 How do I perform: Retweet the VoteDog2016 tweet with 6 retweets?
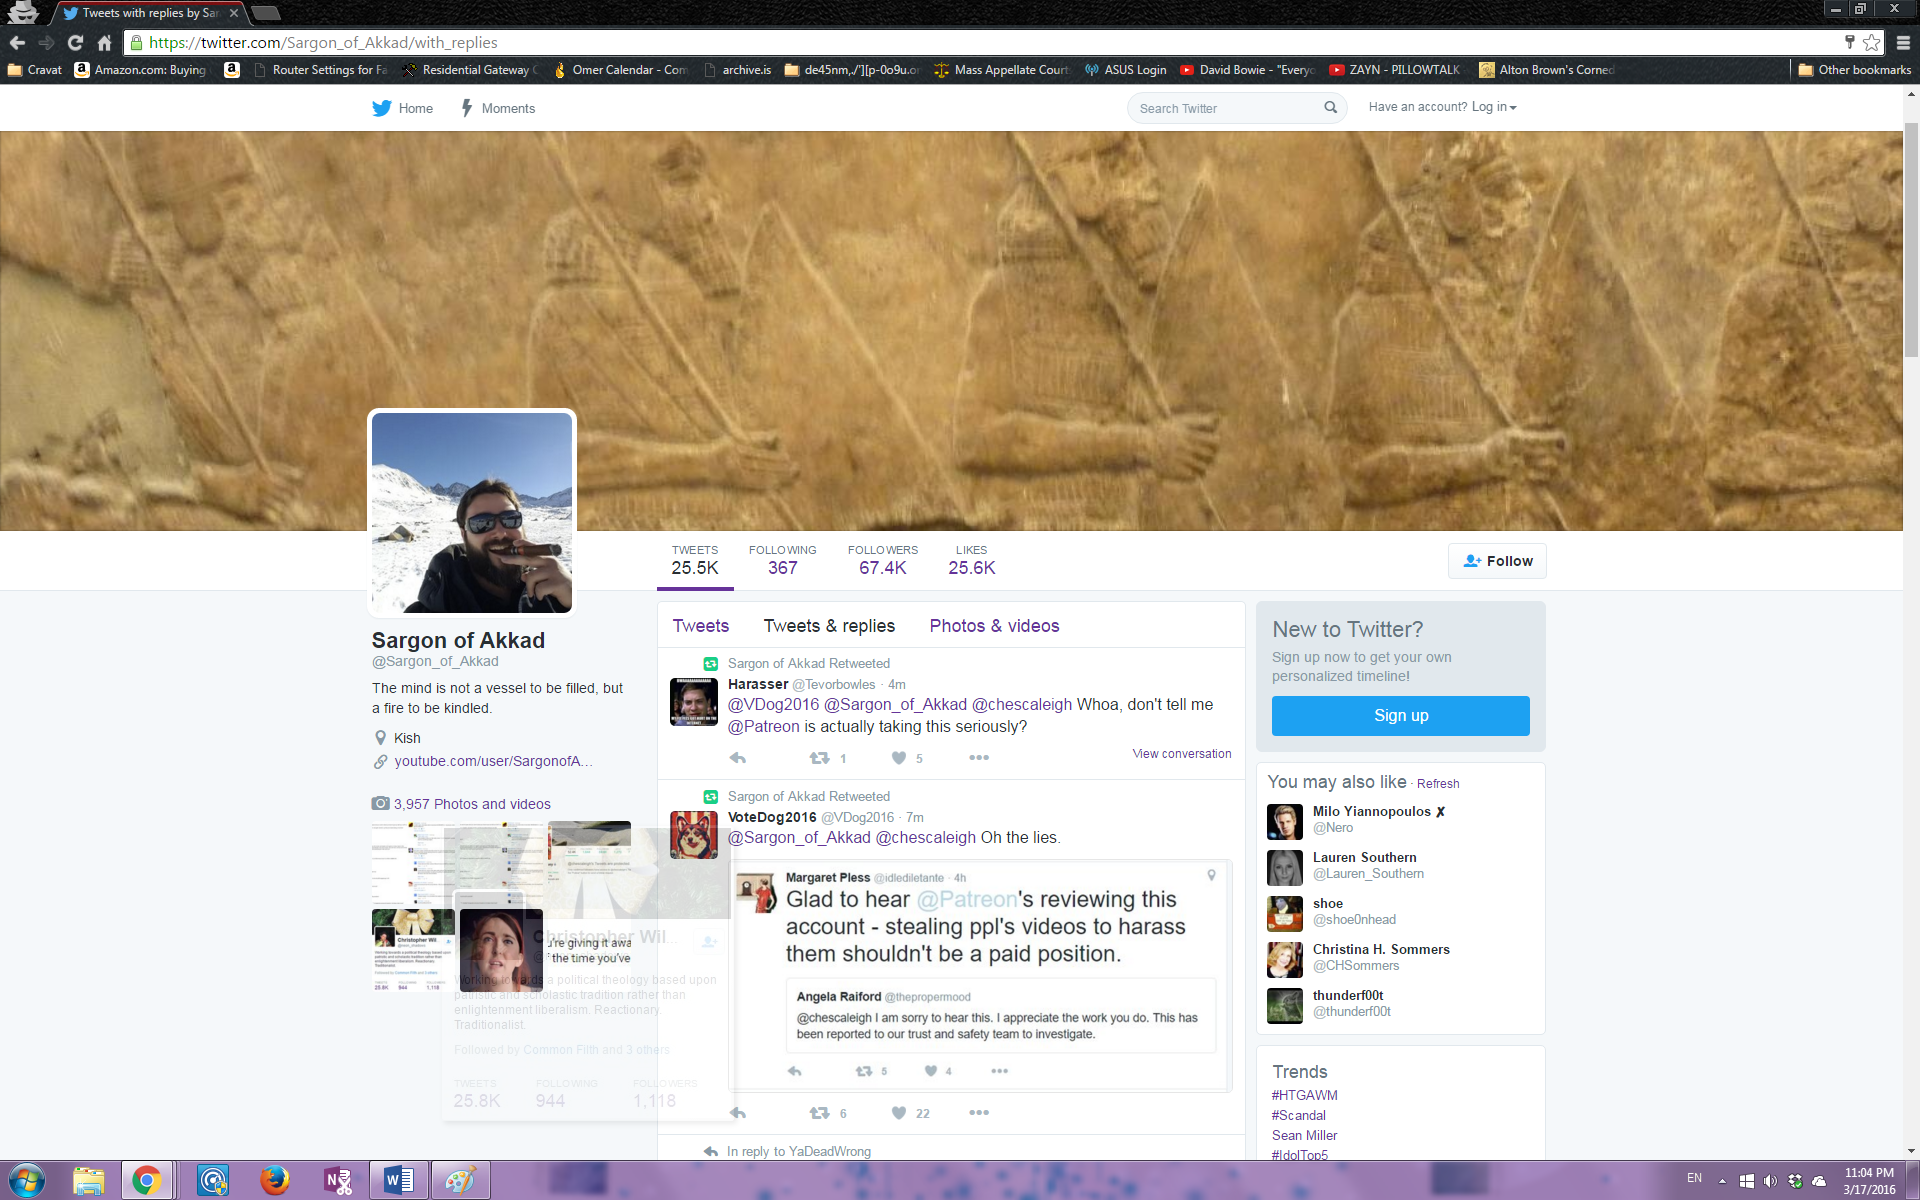point(820,1113)
